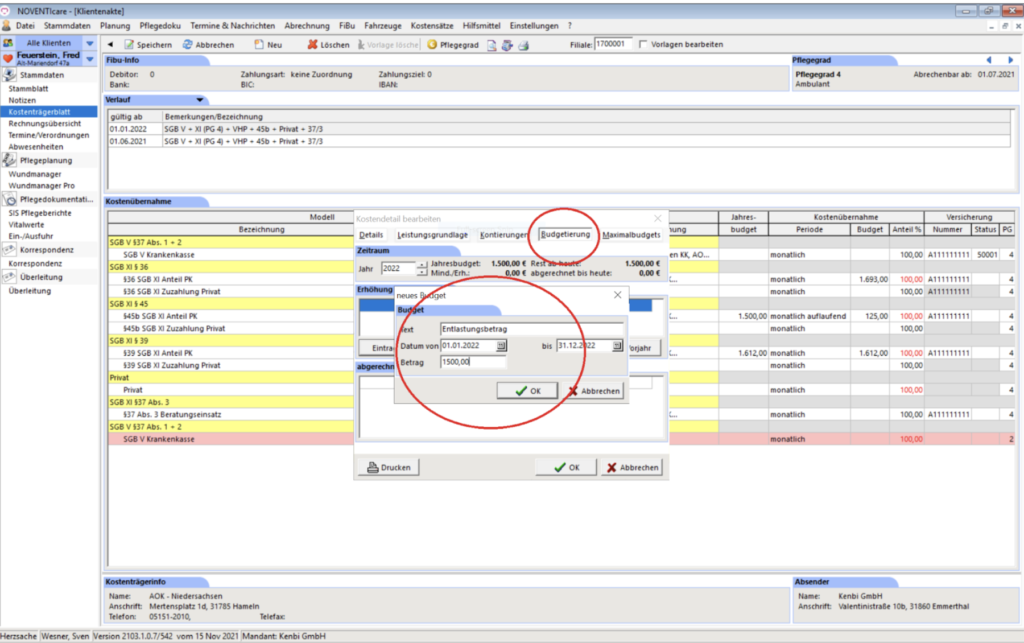
Task: Switch to the Kontierungen tab
Action: click(x=503, y=235)
